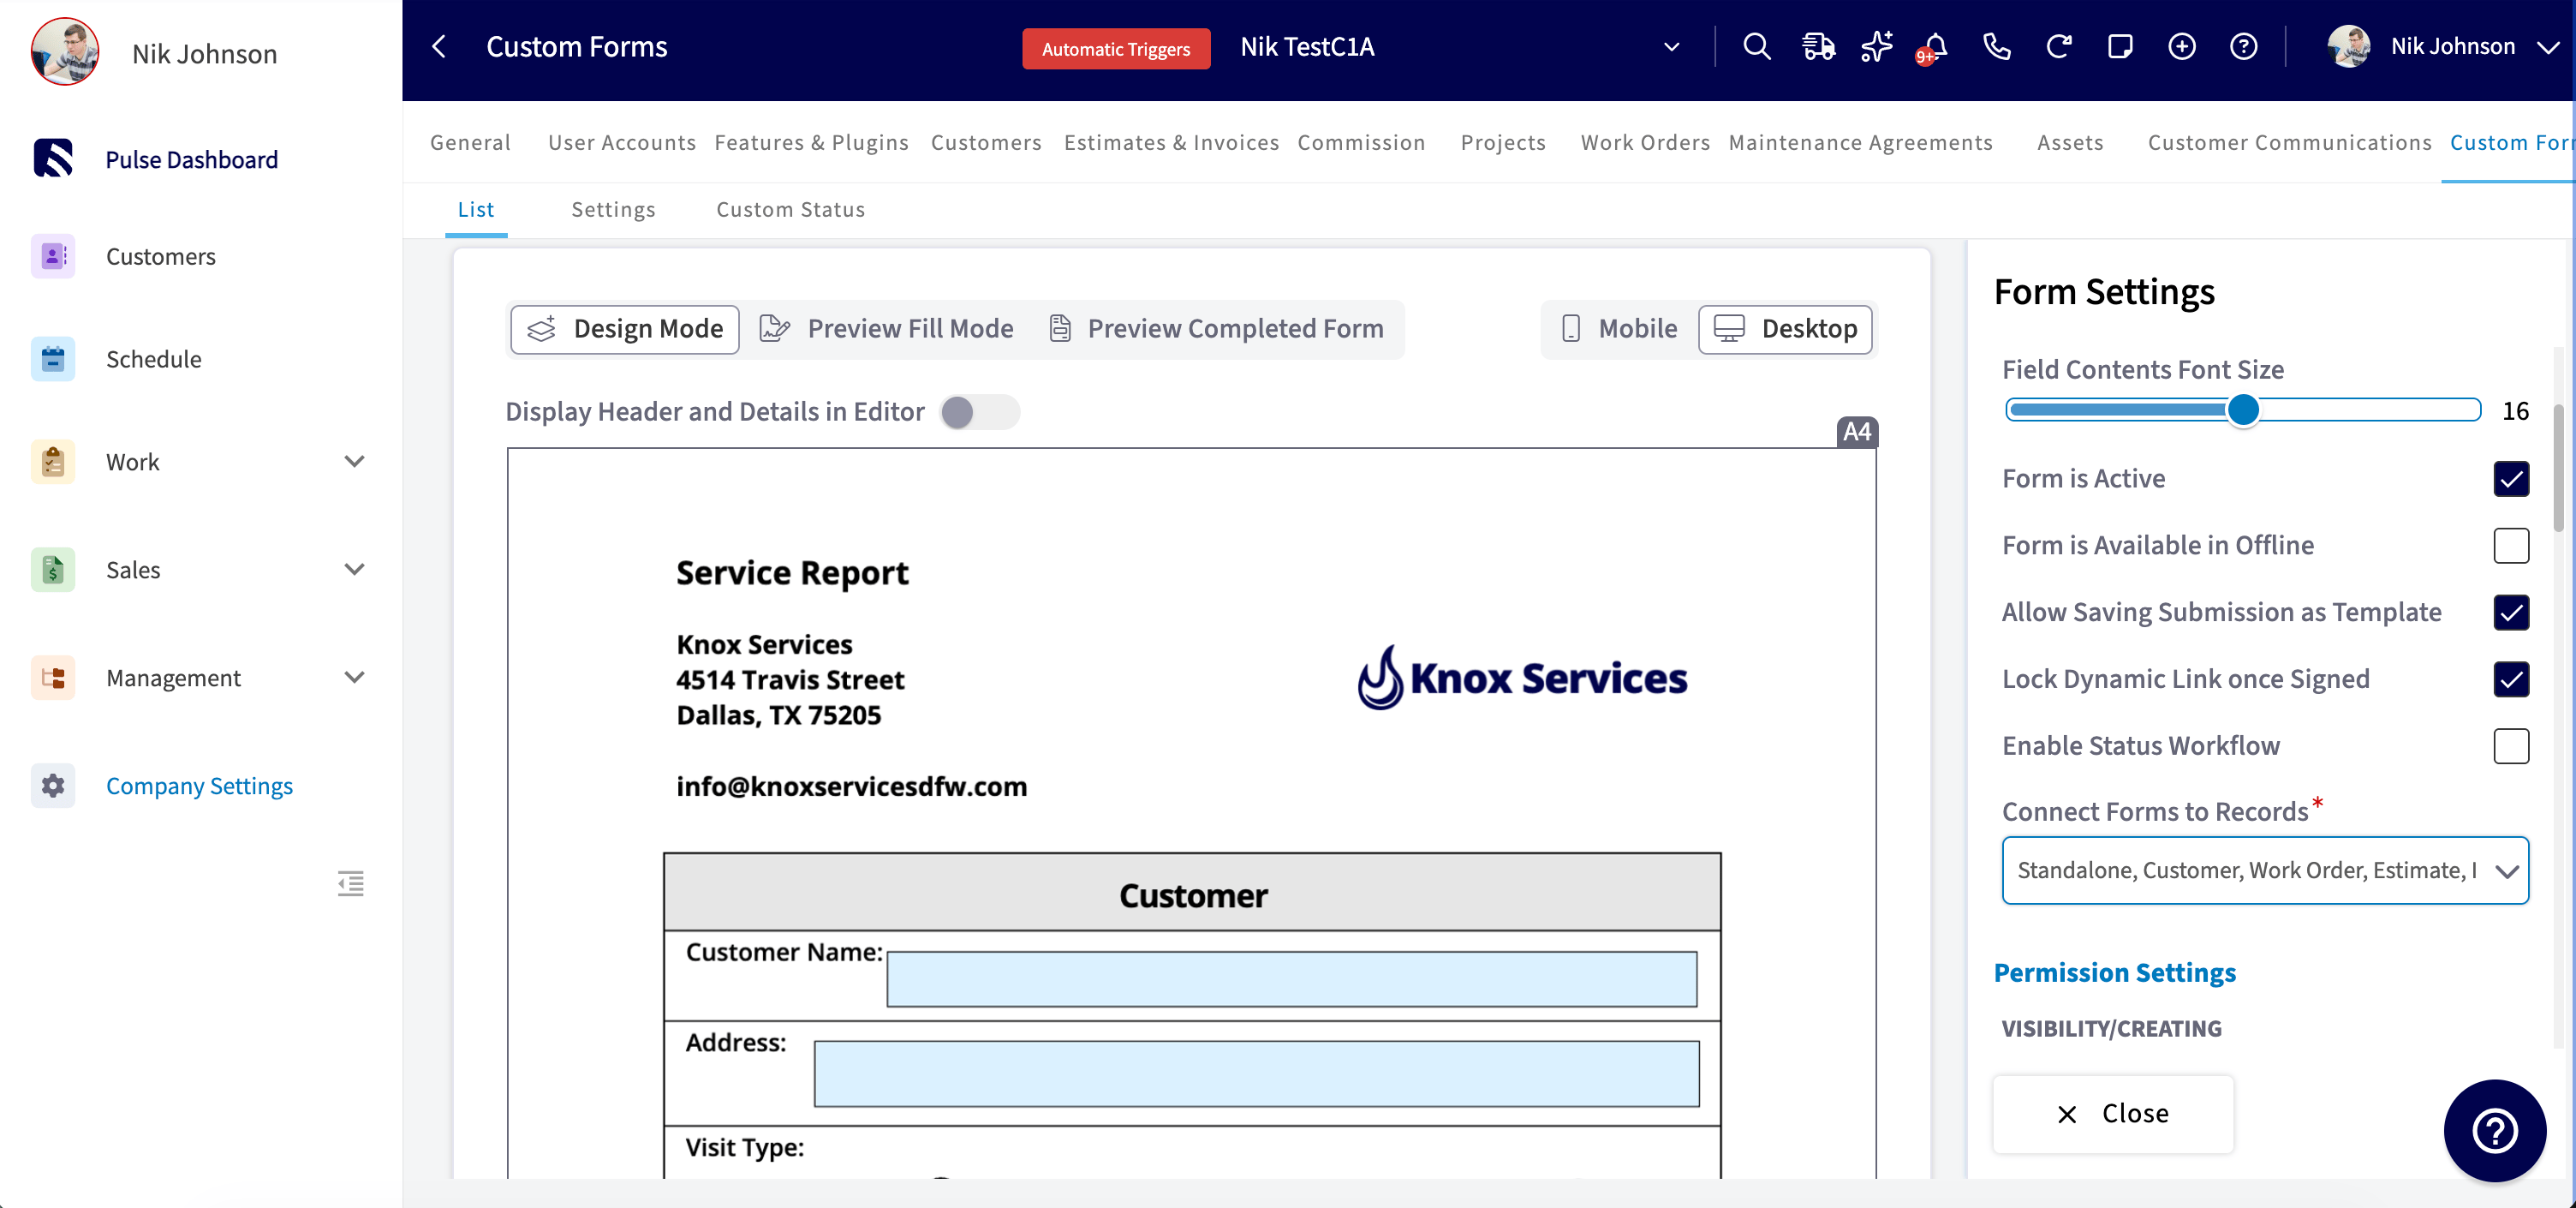This screenshot has height=1208, width=2576.
Task: Click the delivery truck icon
Action: point(1818,47)
